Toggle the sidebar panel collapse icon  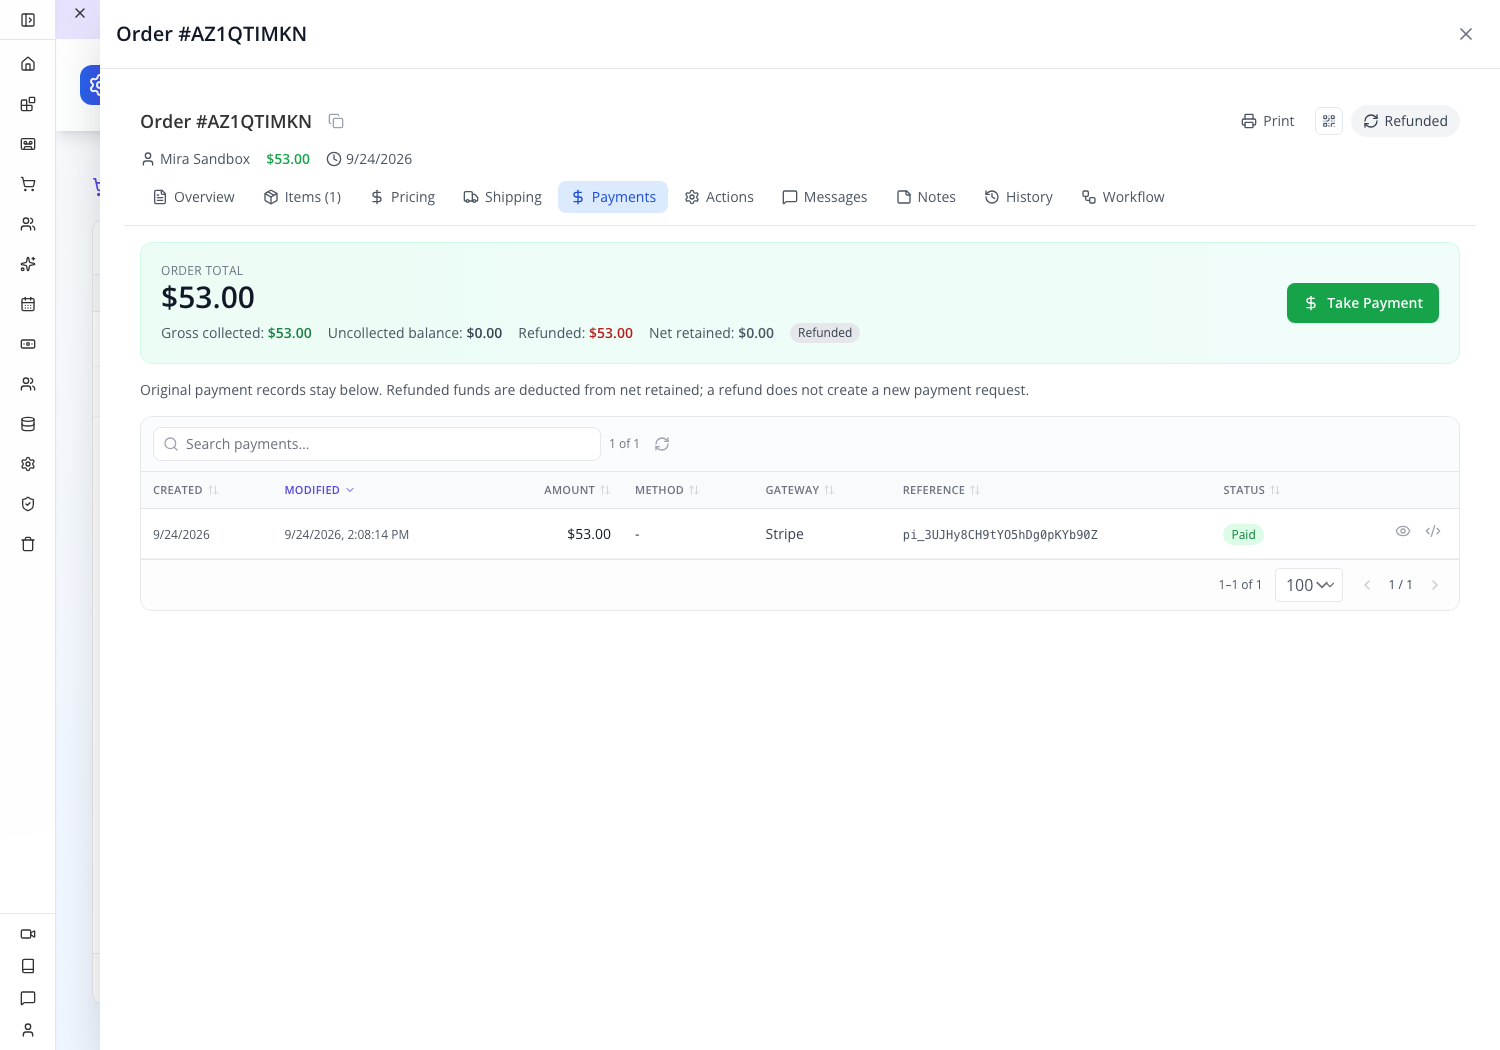[28, 20]
